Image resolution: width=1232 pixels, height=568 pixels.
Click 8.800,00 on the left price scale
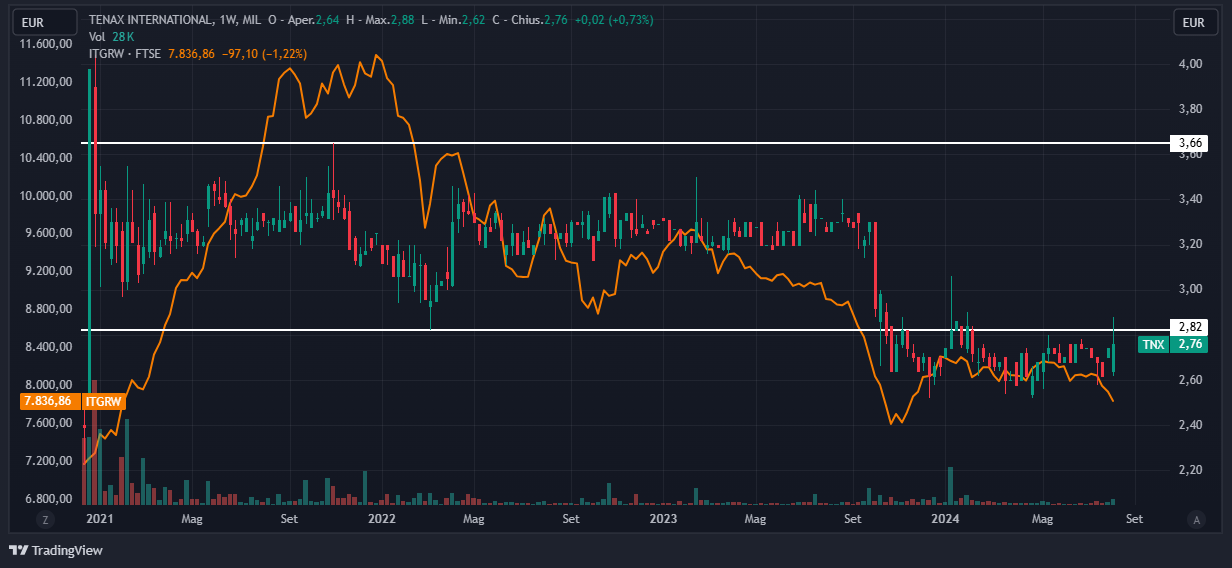coord(49,309)
